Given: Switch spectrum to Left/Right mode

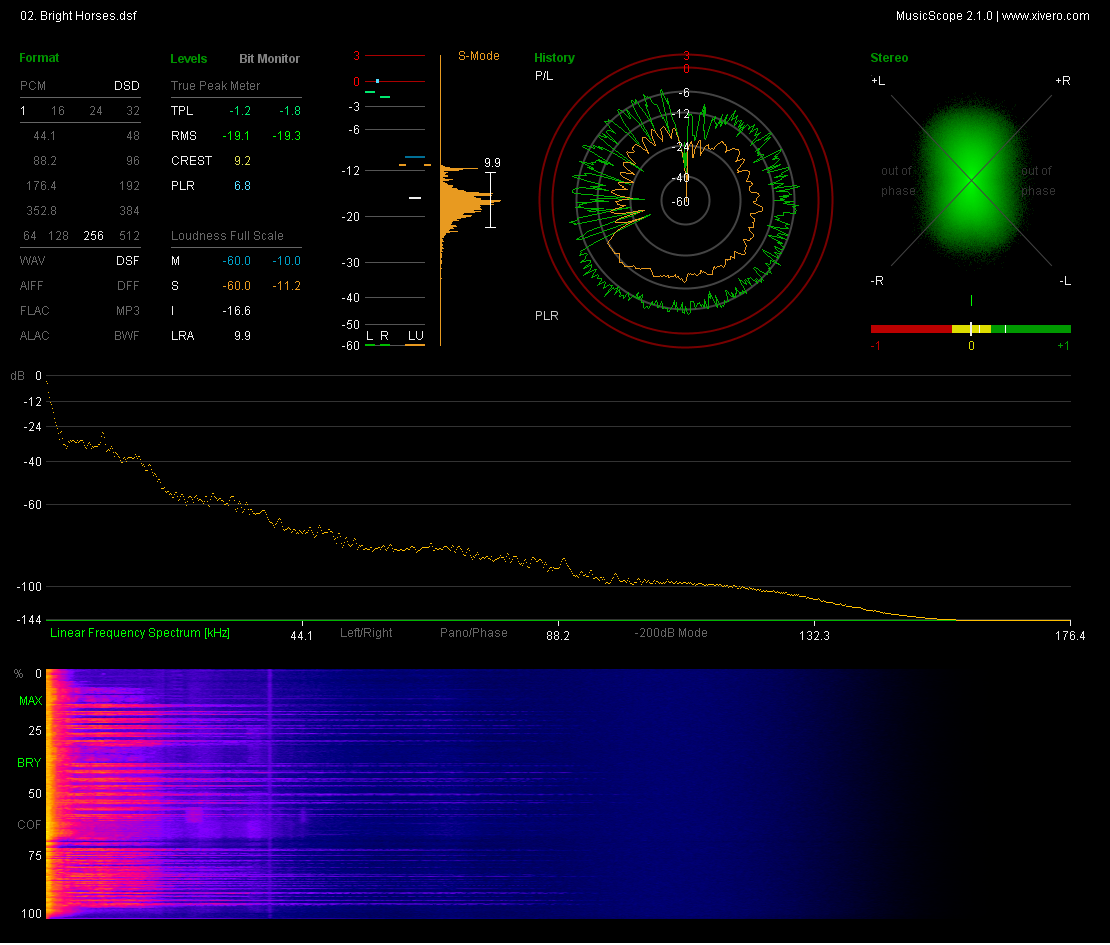Looking at the screenshot, I should tap(366, 633).
